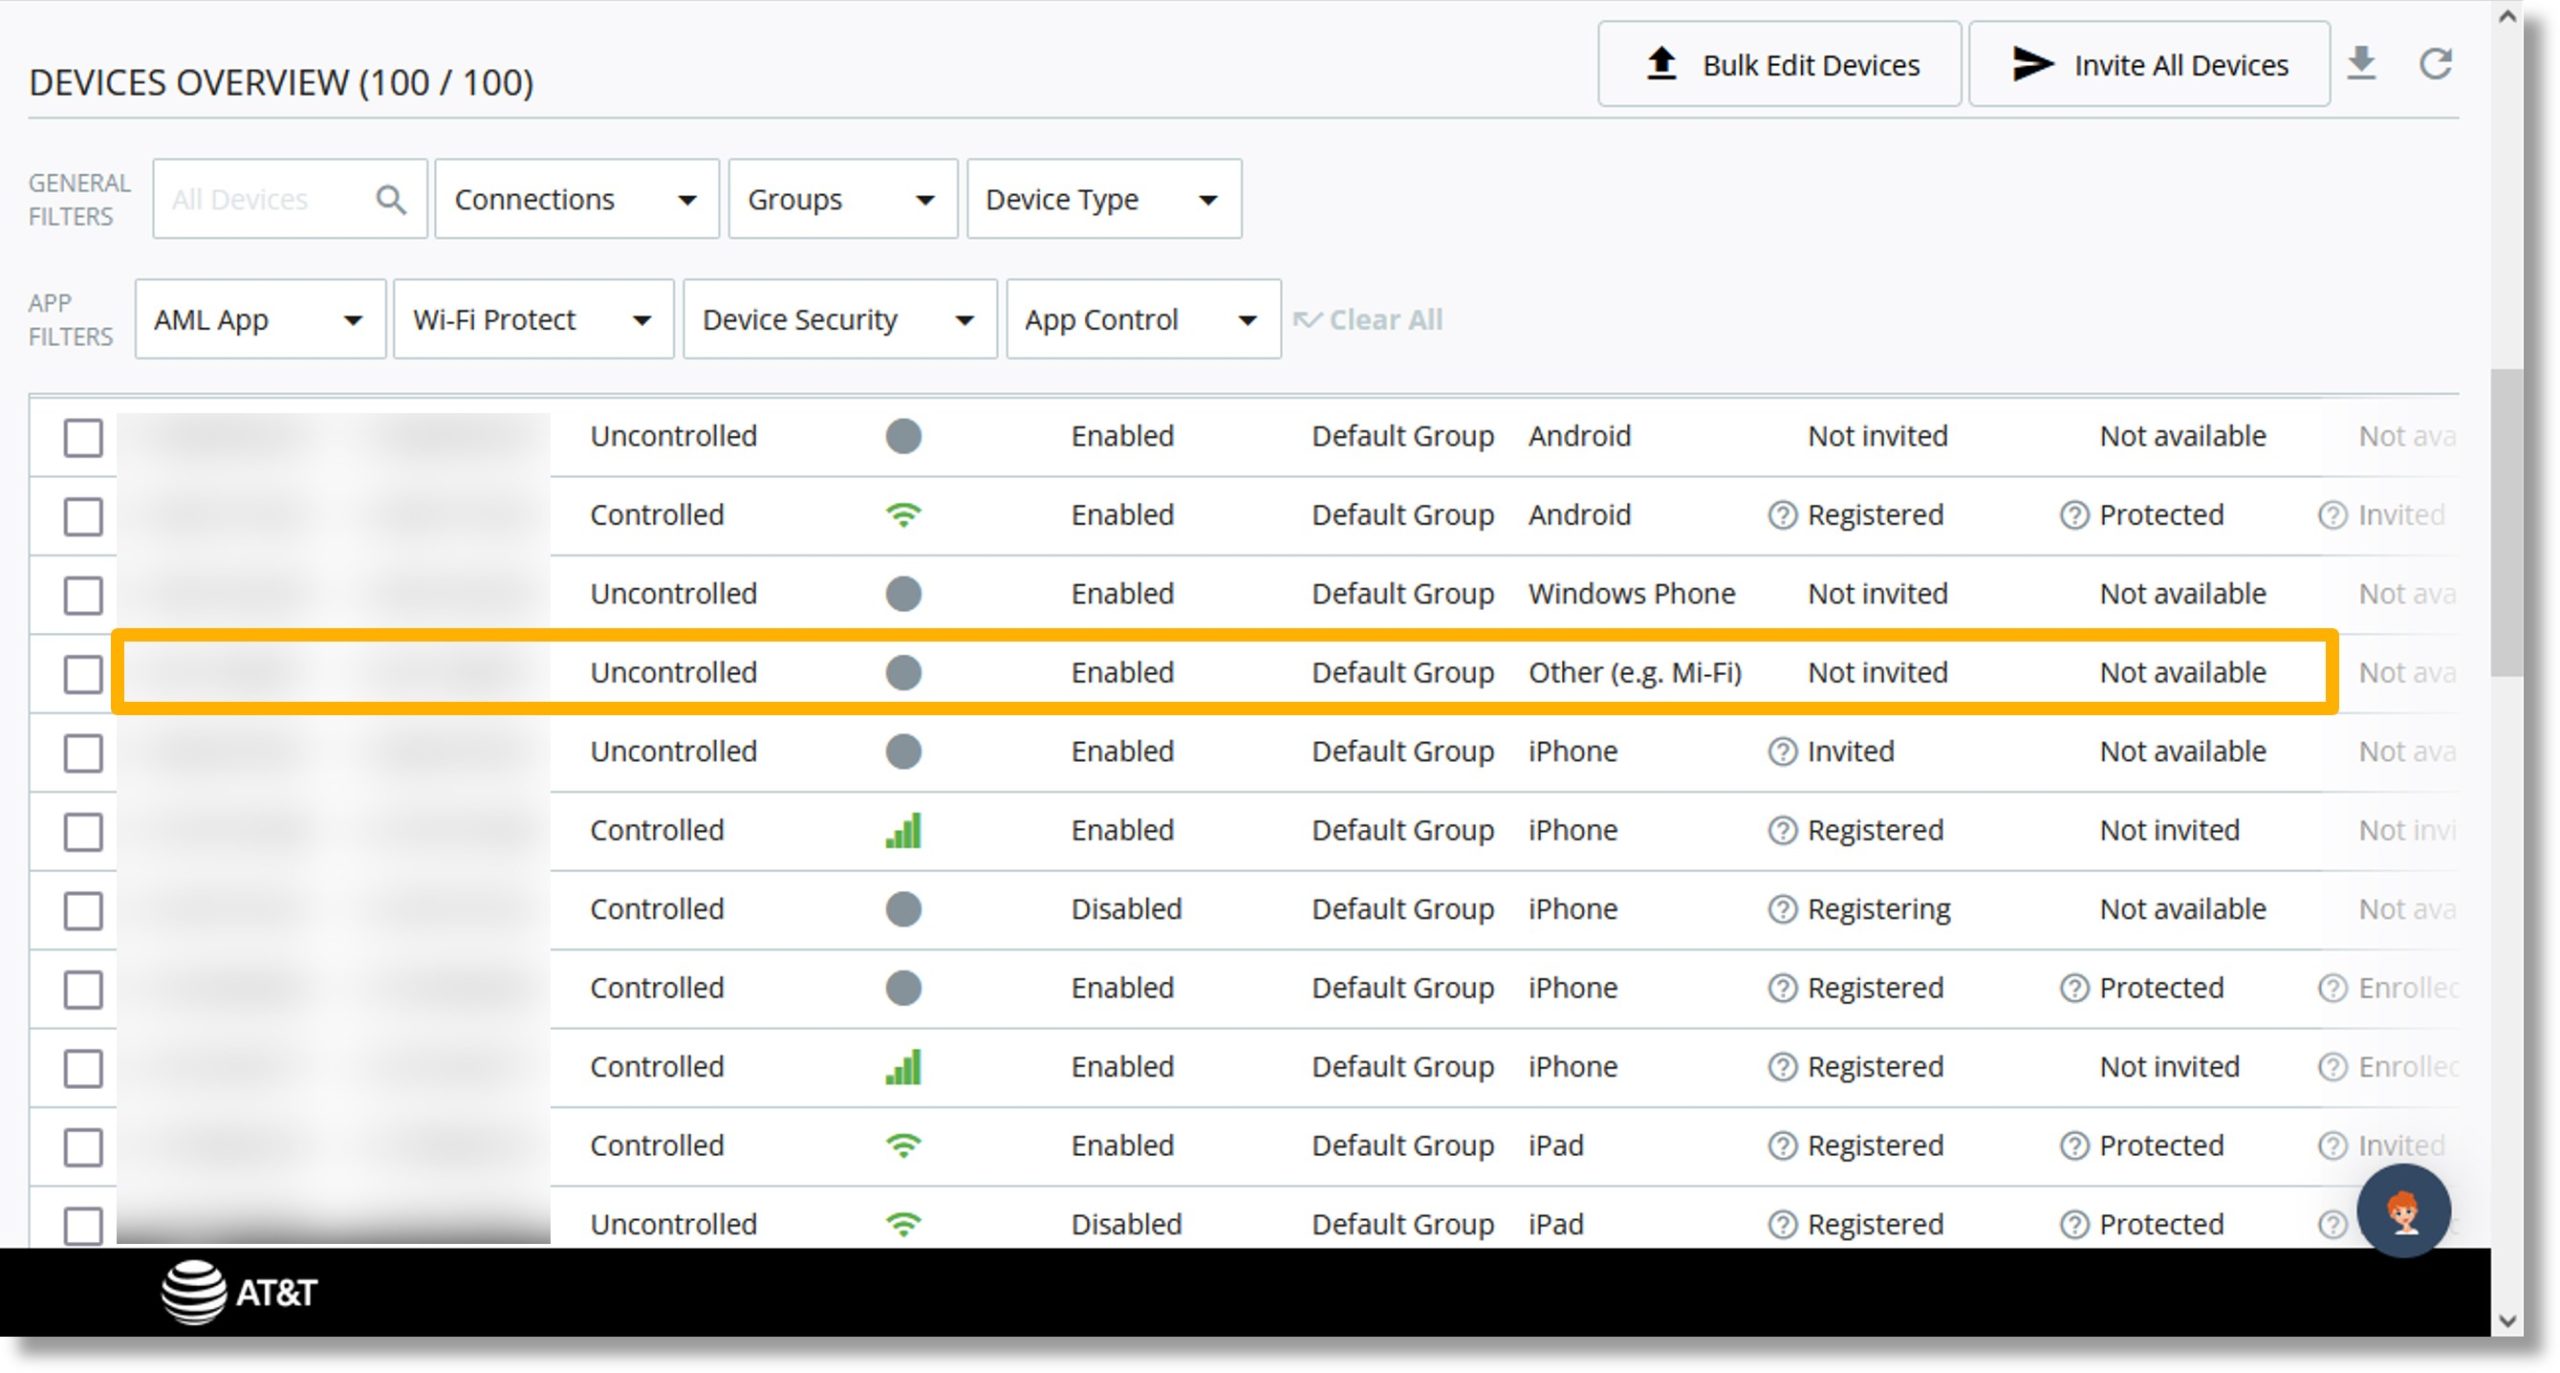Click the DEVICES OVERVIEW (100 / 100) heading

click(x=281, y=82)
